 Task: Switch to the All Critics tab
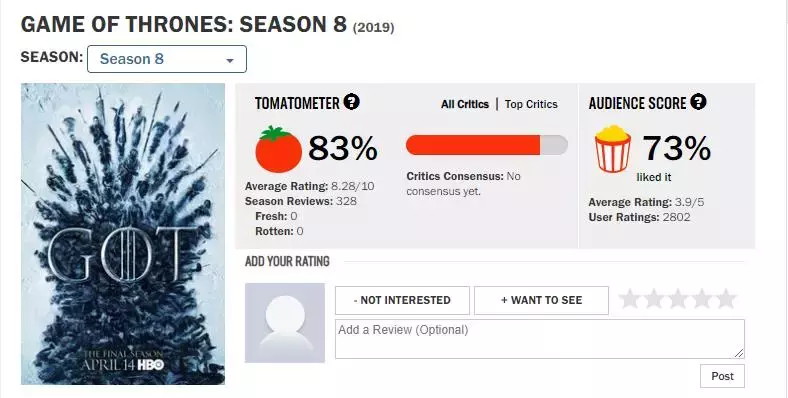tap(465, 104)
